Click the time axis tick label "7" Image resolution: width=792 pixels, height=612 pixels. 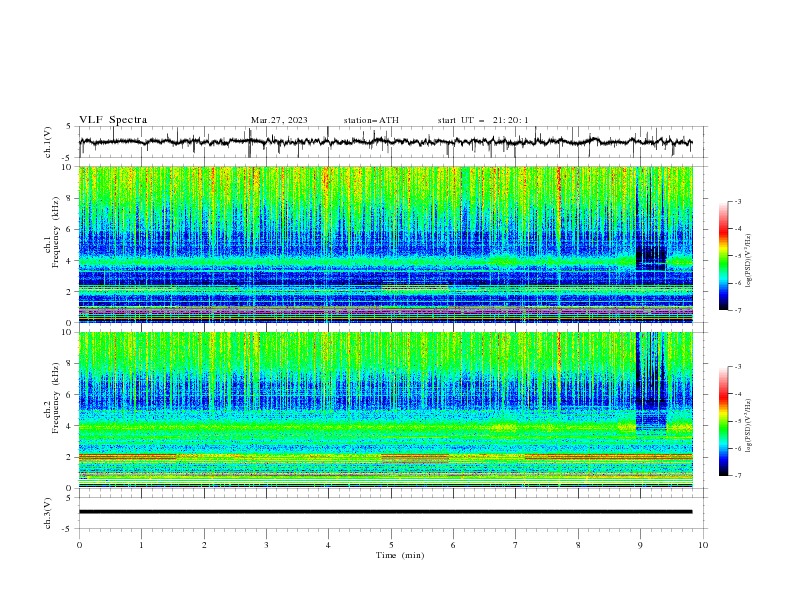[516, 545]
